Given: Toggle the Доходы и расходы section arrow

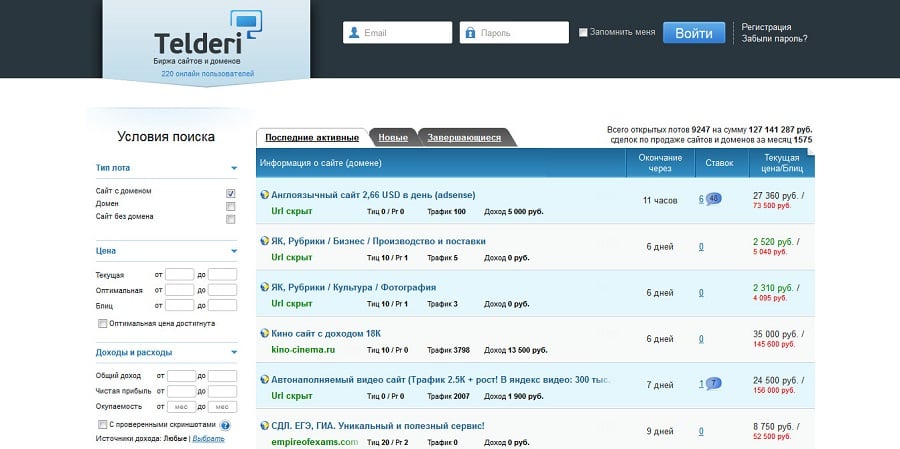Looking at the screenshot, I should click(234, 353).
